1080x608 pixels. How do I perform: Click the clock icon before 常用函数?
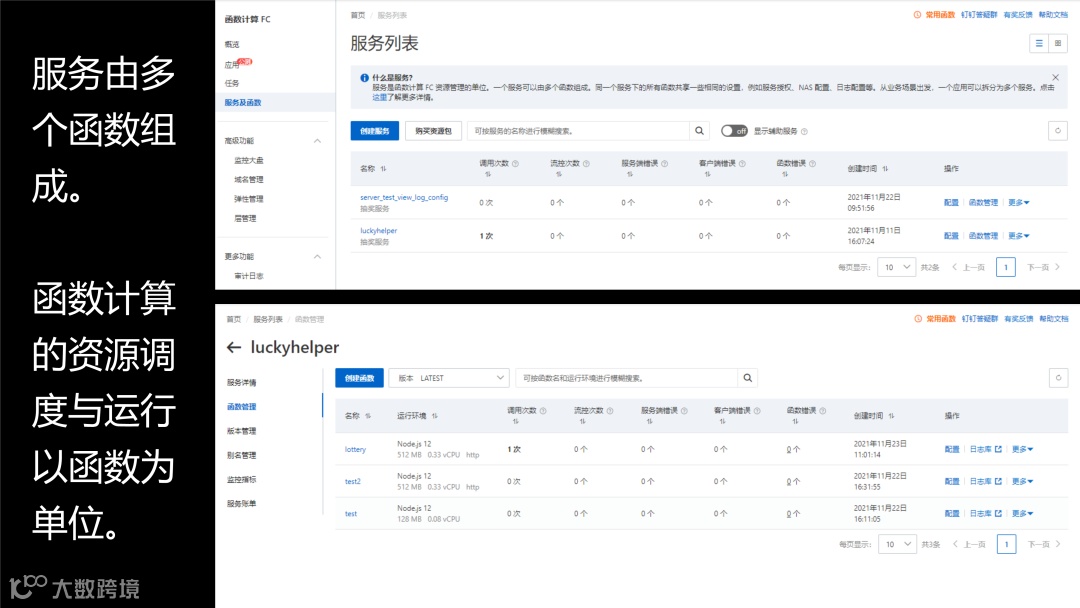(917, 15)
